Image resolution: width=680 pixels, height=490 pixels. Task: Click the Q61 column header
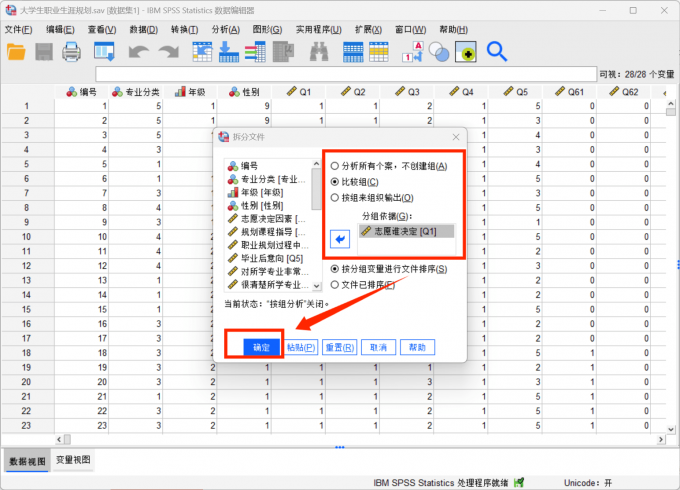(570, 92)
